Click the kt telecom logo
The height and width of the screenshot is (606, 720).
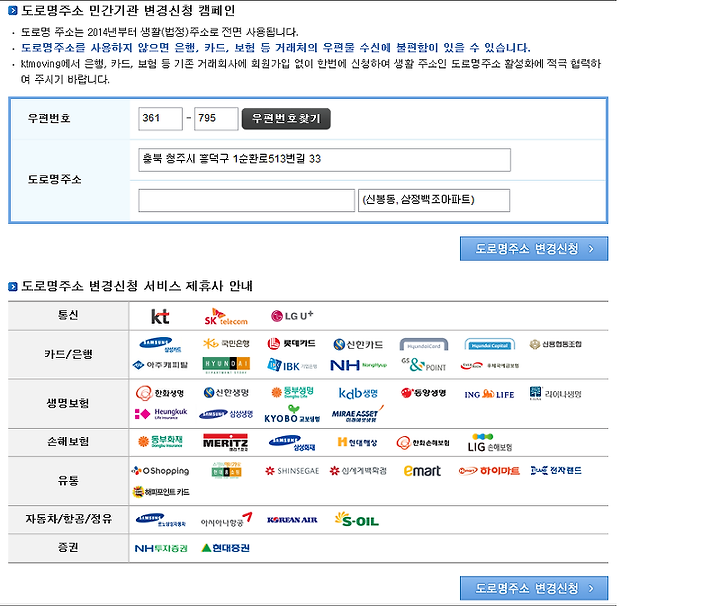coord(160,316)
